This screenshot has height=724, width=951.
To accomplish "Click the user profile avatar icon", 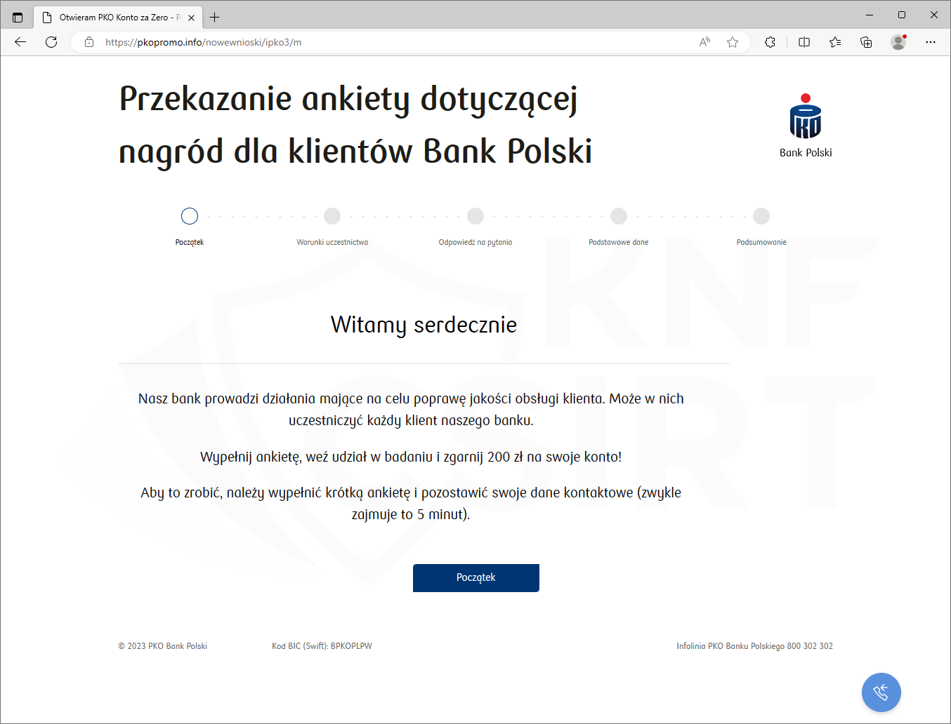I will click(898, 42).
